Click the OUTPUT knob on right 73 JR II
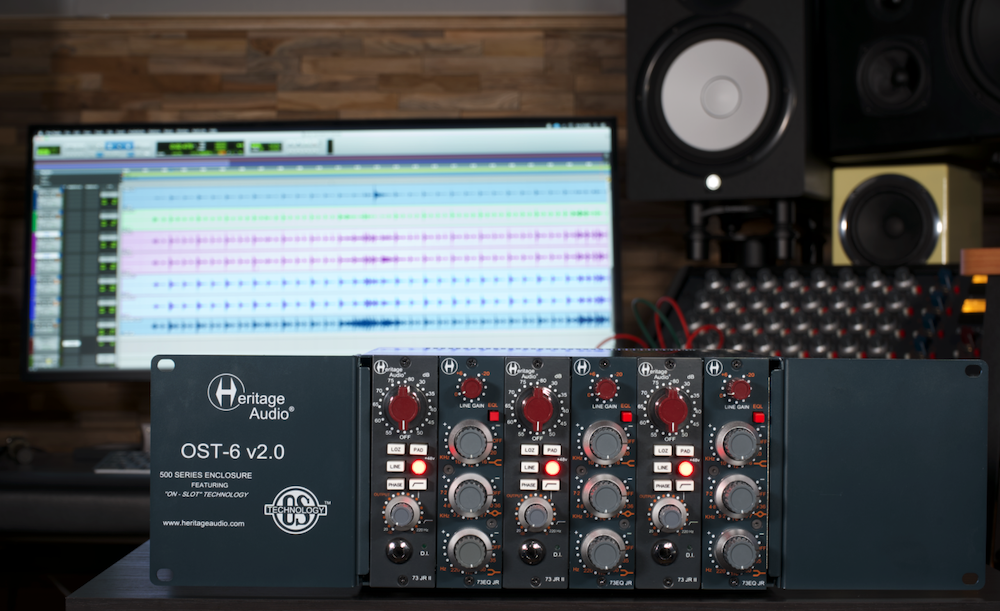1000x611 pixels. point(668,514)
